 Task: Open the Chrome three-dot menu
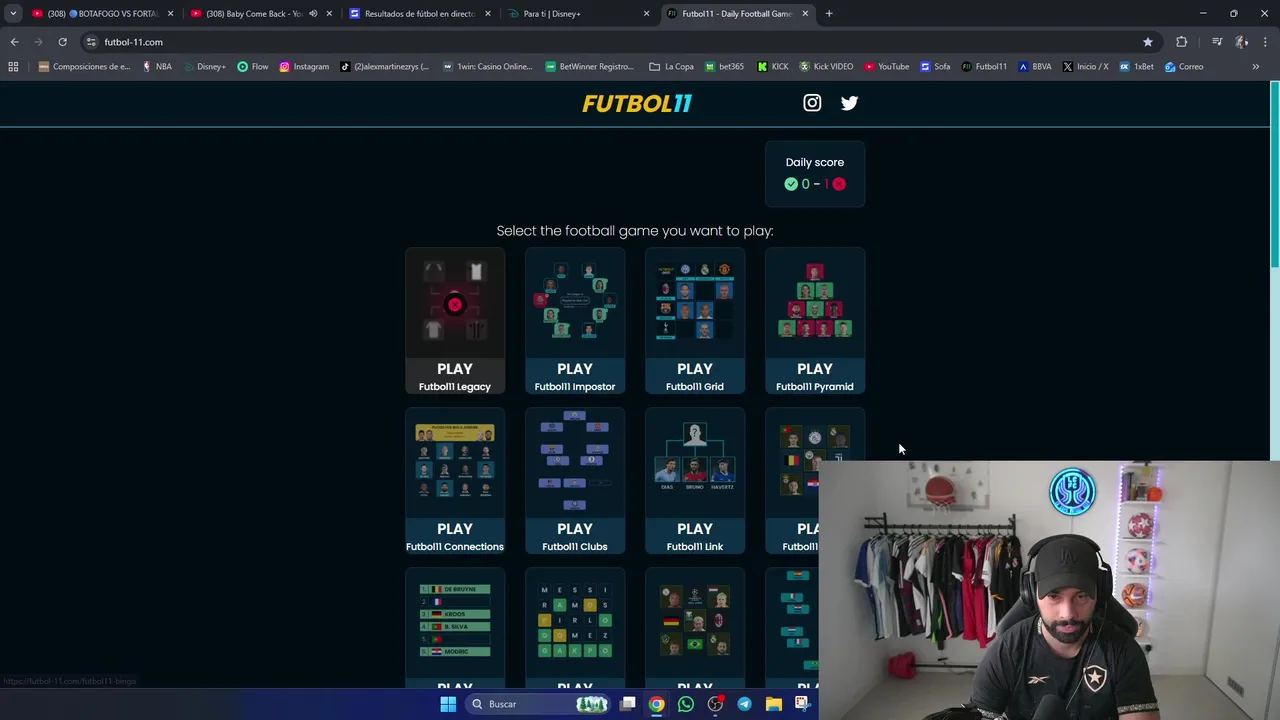(x=1266, y=42)
